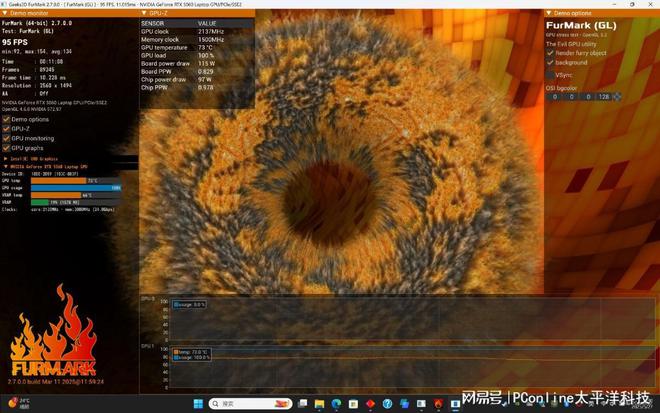Click the blue question mark taskbar icon
660x413 pixels.
(387, 404)
